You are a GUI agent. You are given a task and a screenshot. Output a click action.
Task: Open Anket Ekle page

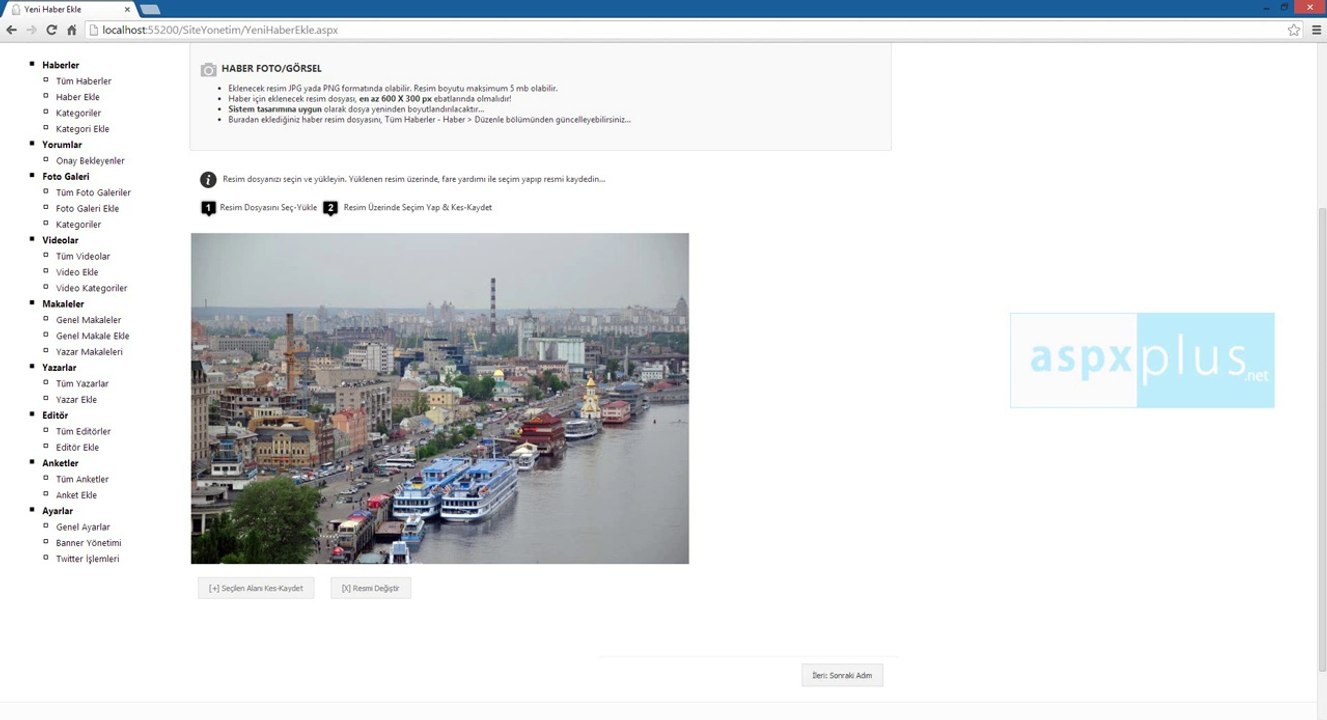(x=76, y=495)
